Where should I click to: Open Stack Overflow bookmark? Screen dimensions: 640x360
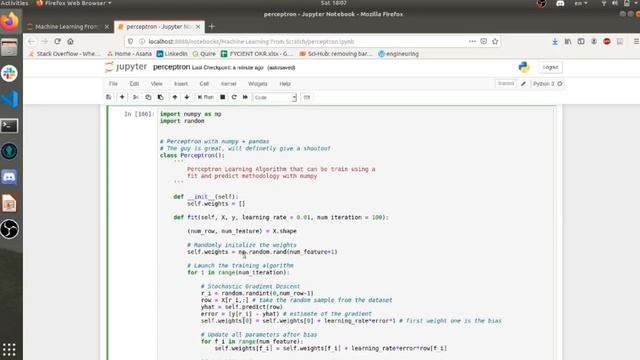pos(64,54)
